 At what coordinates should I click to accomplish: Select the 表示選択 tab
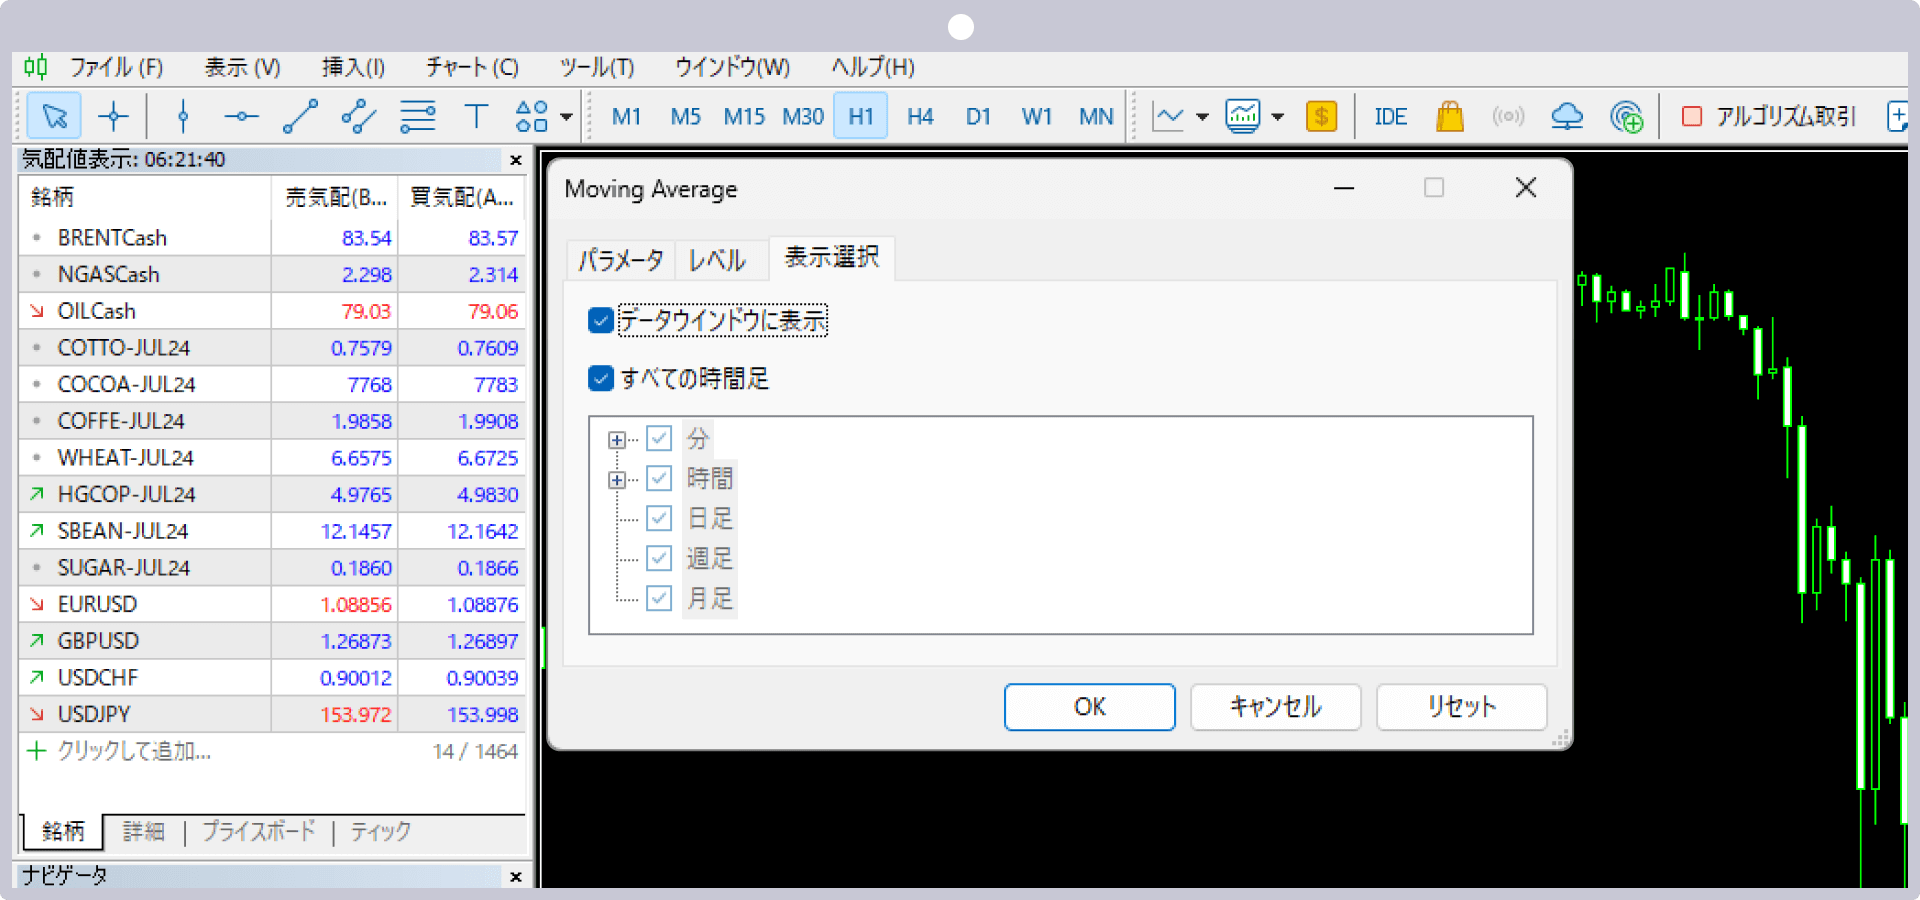(832, 257)
